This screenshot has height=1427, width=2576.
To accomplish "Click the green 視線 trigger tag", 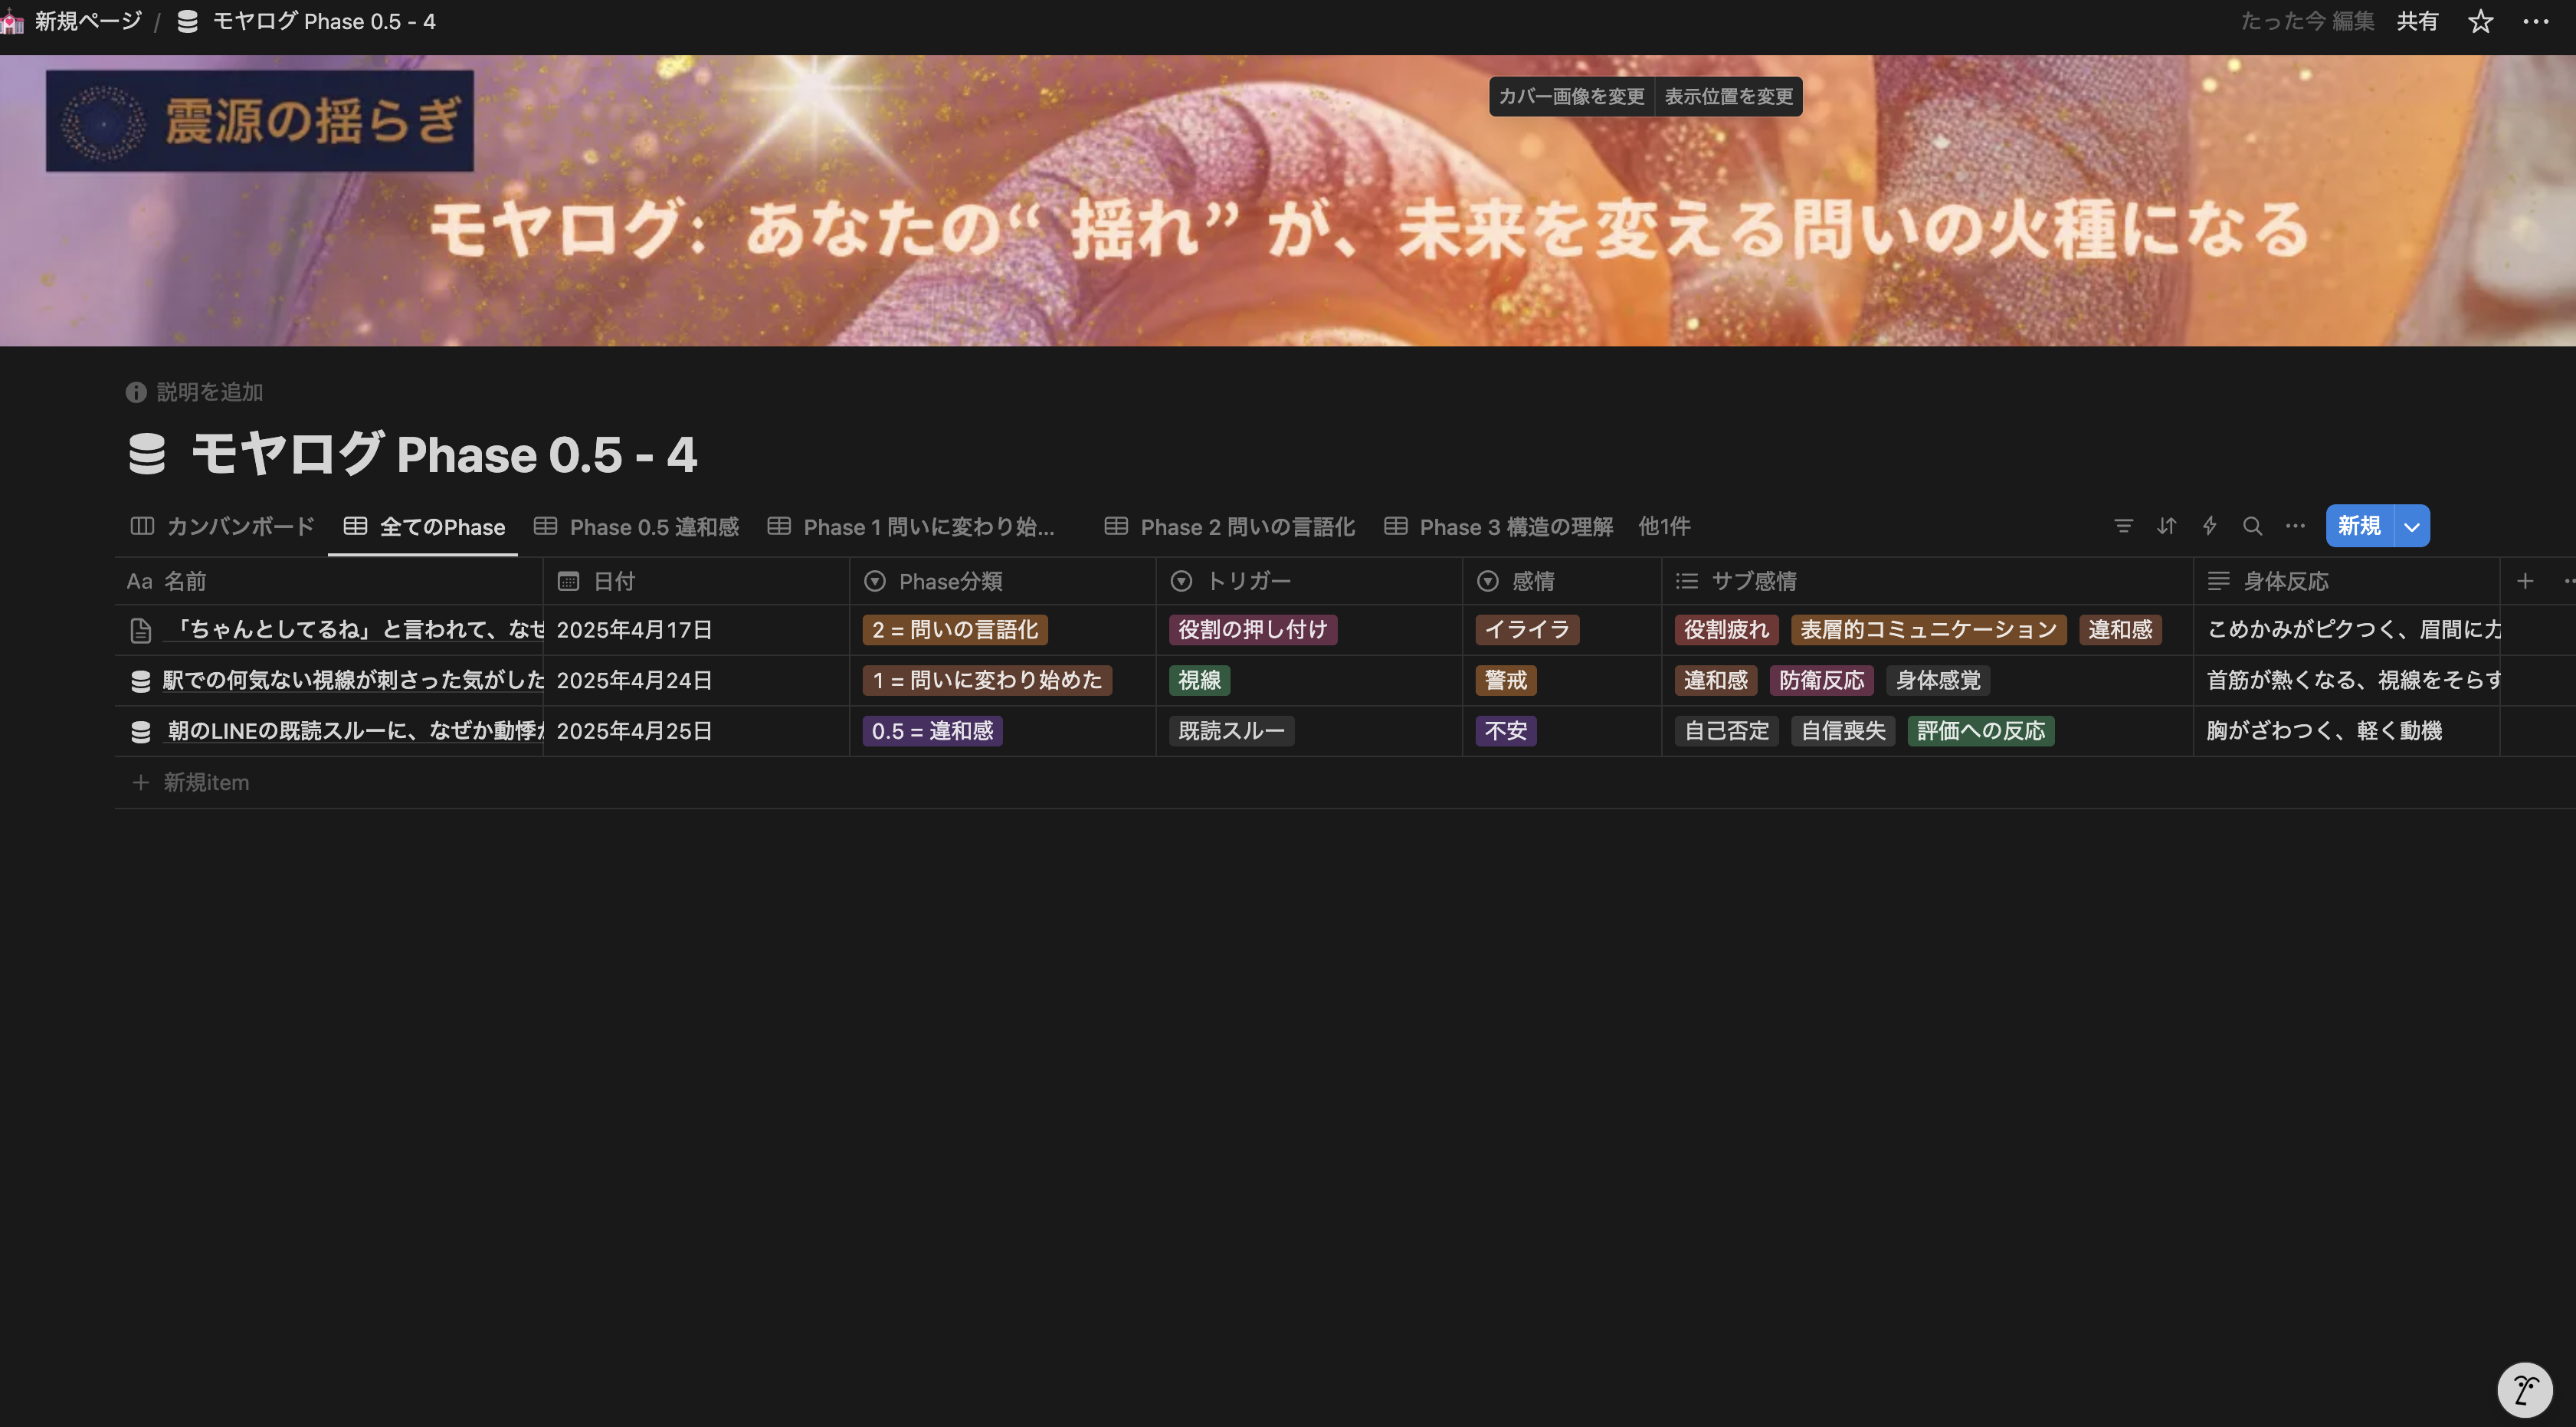I will [1199, 681].
